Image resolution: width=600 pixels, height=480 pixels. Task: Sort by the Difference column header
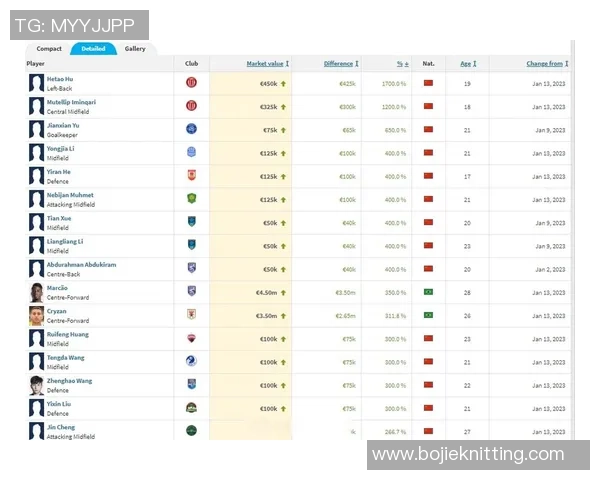tap(338, 63)
